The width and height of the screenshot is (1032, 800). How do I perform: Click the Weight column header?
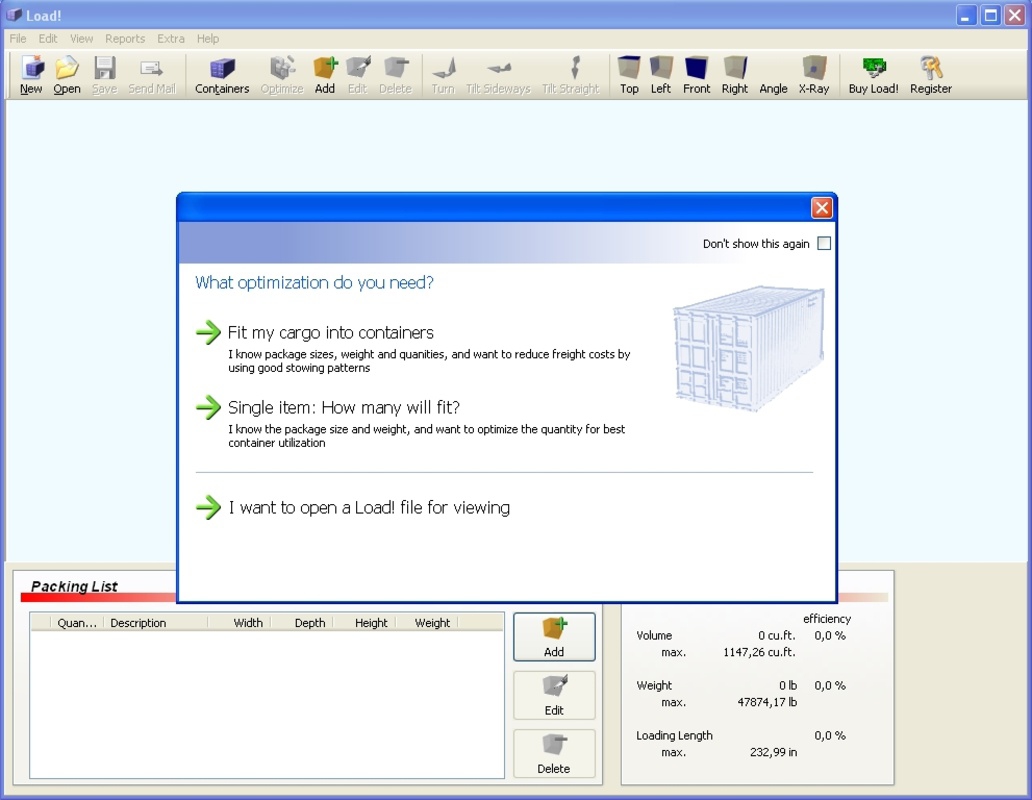tap(426, 623)
